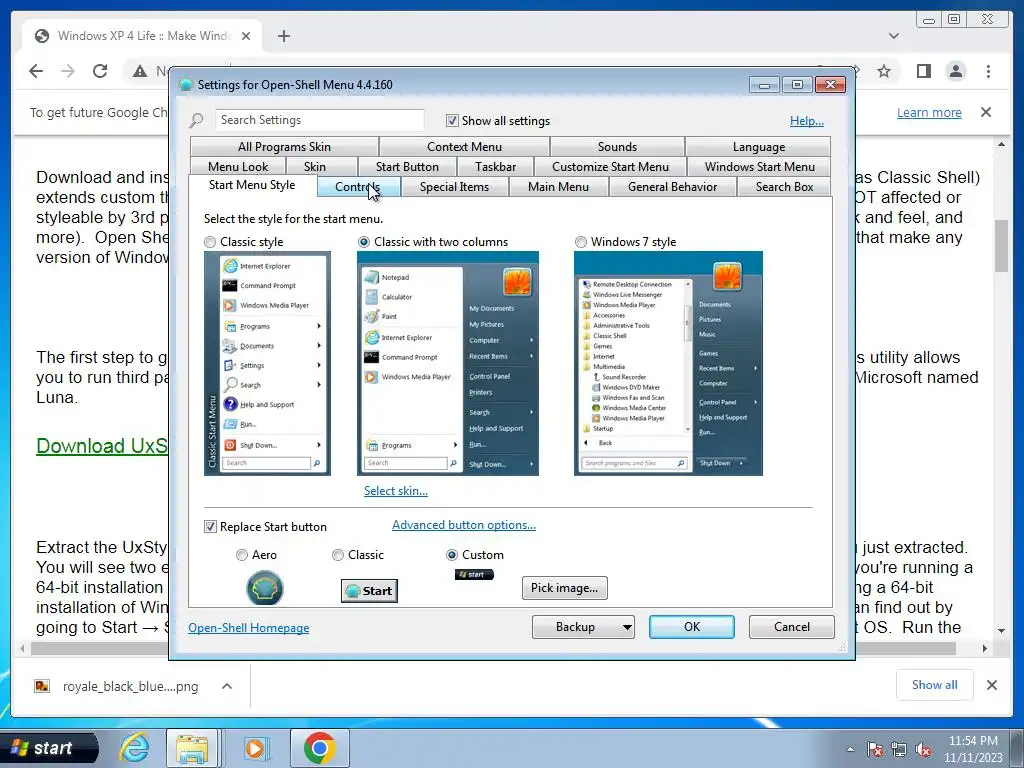Focus the Search Settings input field
This screenshot has width=1024, height=768.
(319, 120)
